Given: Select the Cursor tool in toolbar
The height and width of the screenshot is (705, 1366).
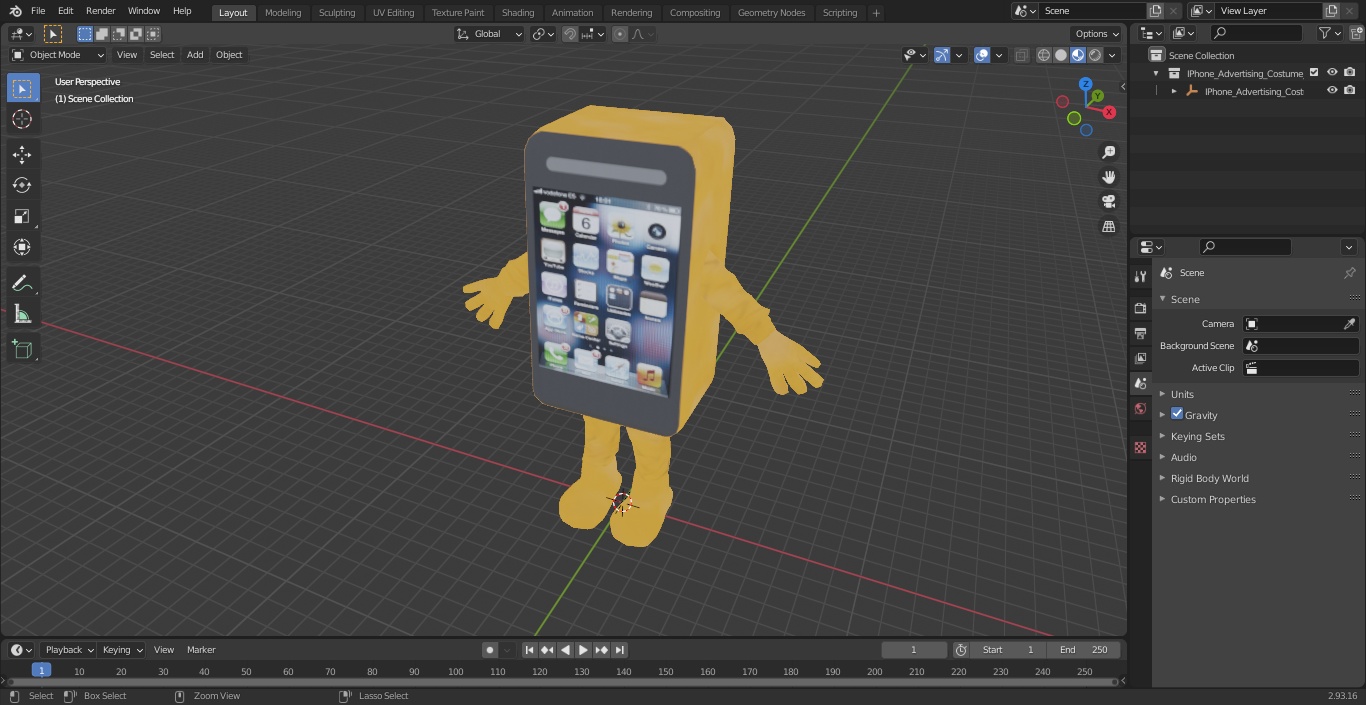Looking at the screenshot, I should click(x=22, y=120).
